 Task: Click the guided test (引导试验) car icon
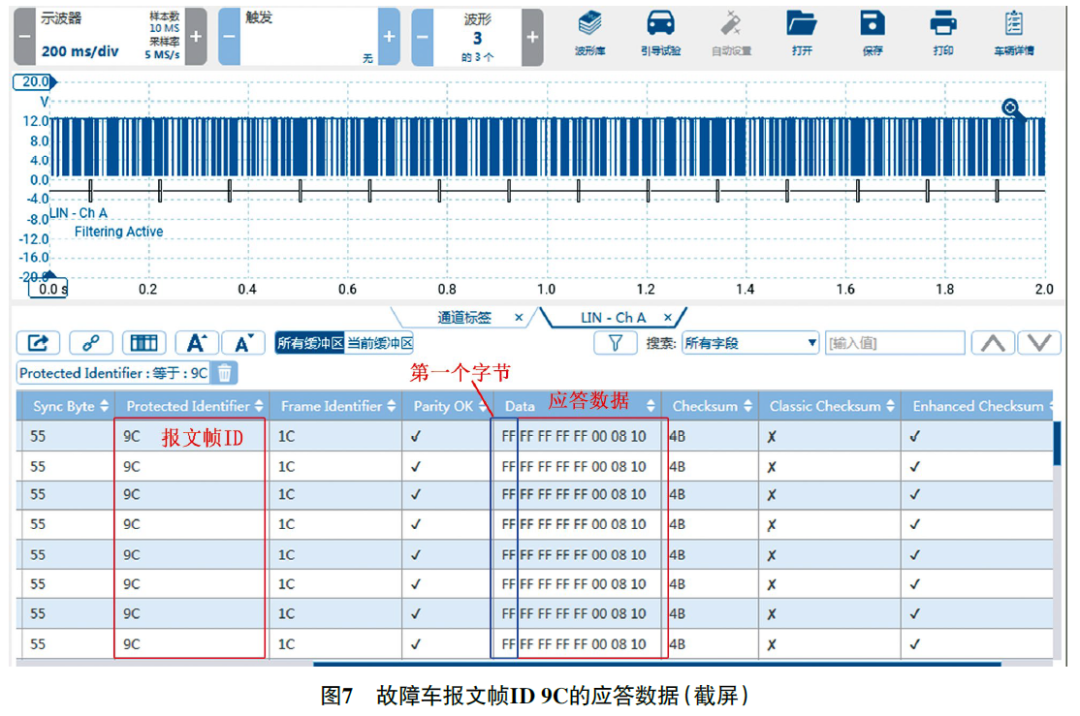pyautogui.click(x=660, y=32)
